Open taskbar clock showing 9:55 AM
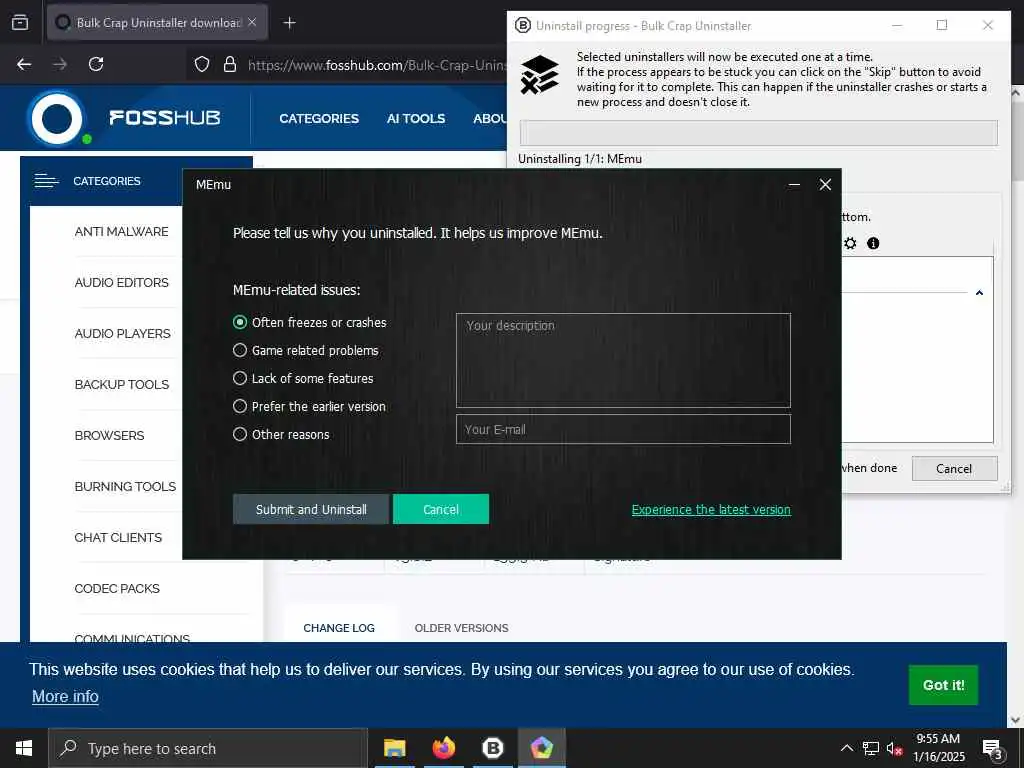This screenshot has height=768, width=1024. click(x=938, y=748)
